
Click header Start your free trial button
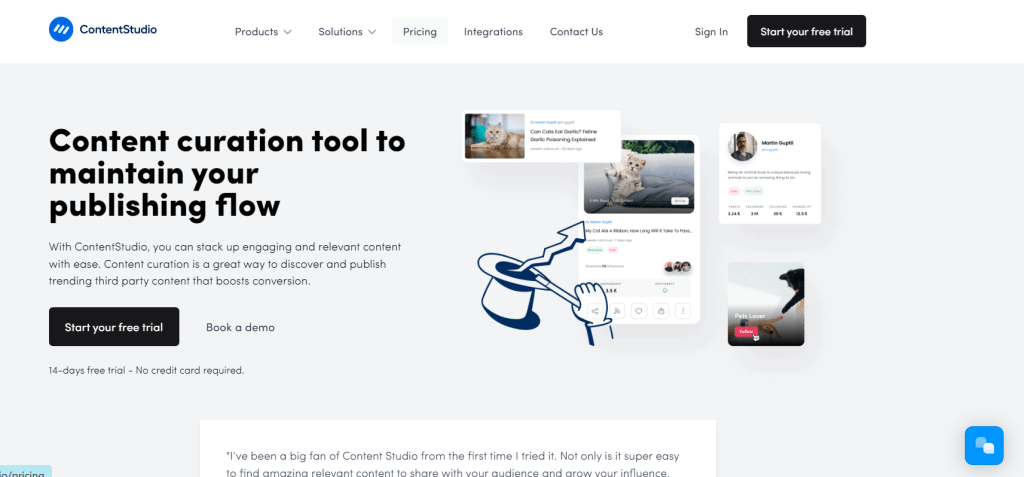pyautogui.click(x=807, y=31)
